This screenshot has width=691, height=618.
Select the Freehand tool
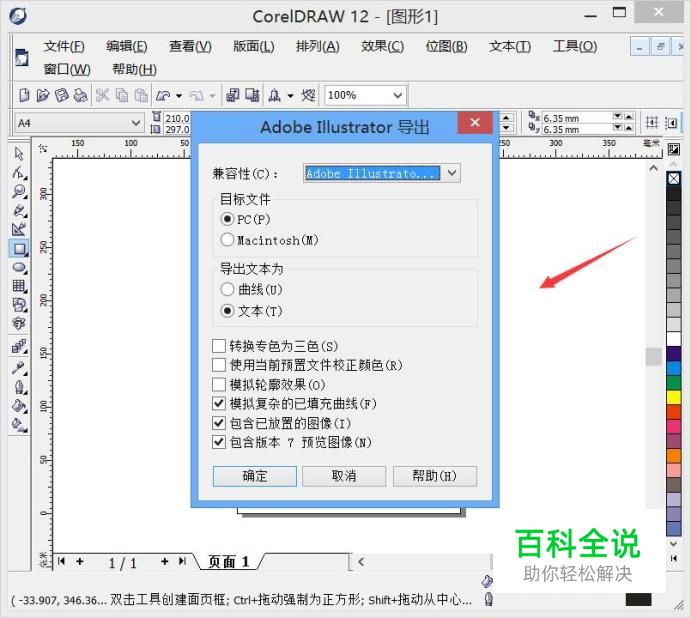click(x=19, y=210)
